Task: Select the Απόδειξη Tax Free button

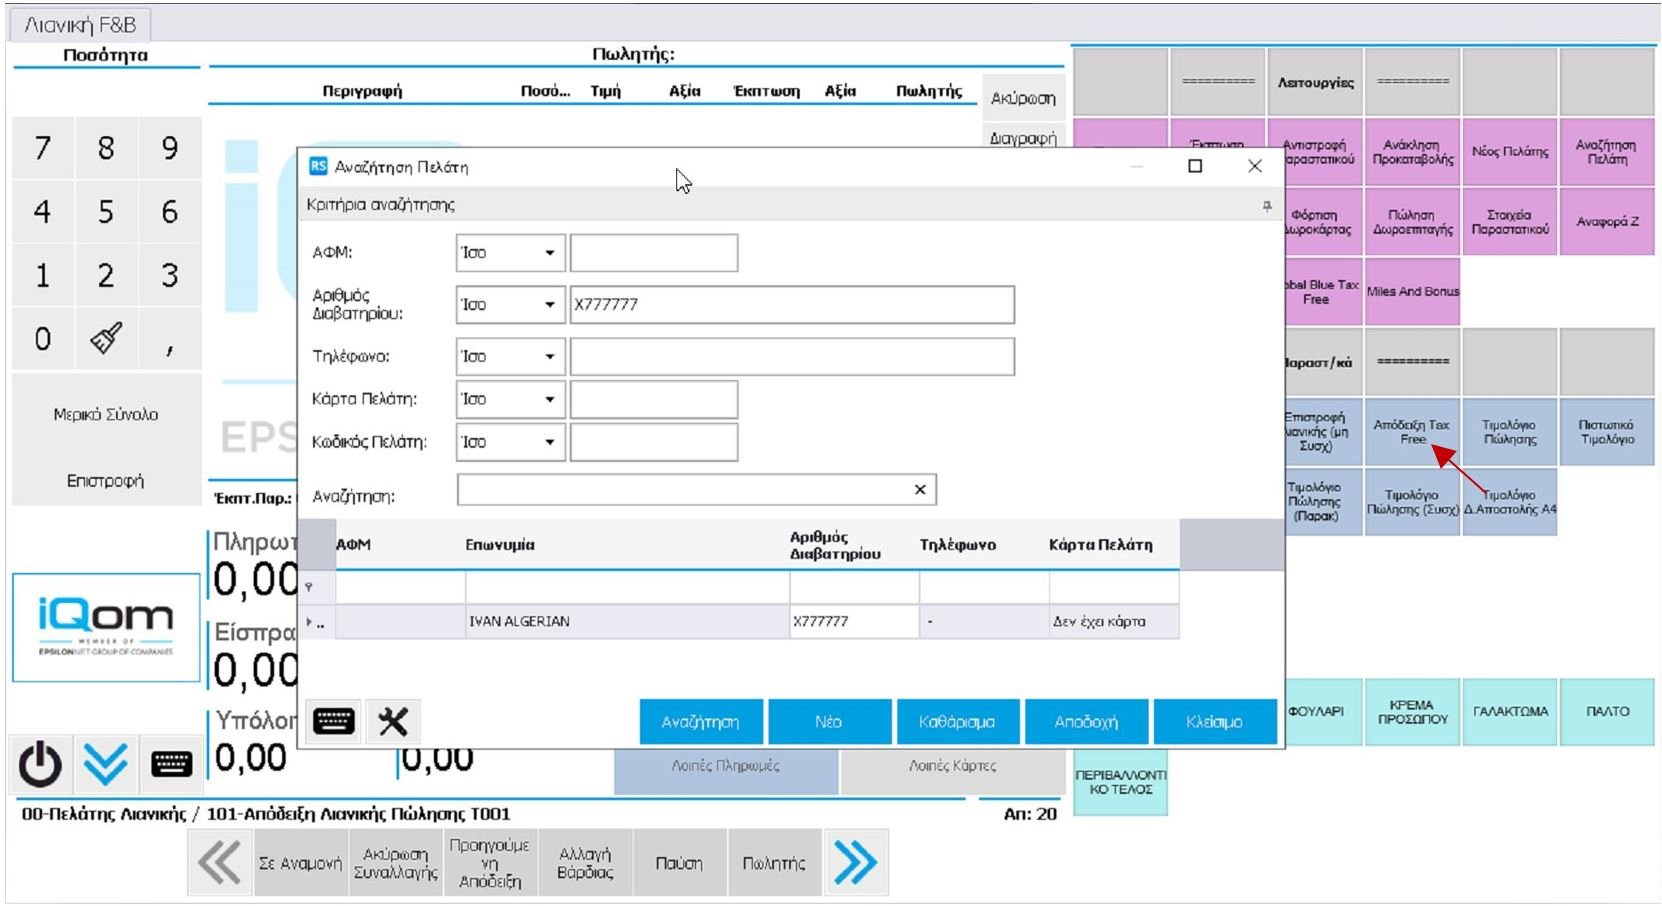Action: pos(1412,432)
